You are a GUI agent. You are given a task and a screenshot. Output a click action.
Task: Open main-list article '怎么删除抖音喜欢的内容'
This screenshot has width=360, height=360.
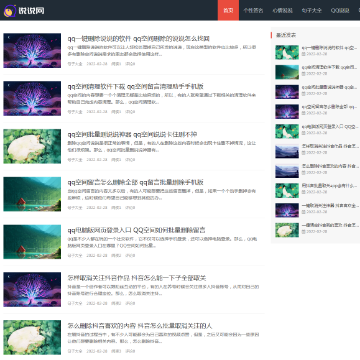(140, 326)
